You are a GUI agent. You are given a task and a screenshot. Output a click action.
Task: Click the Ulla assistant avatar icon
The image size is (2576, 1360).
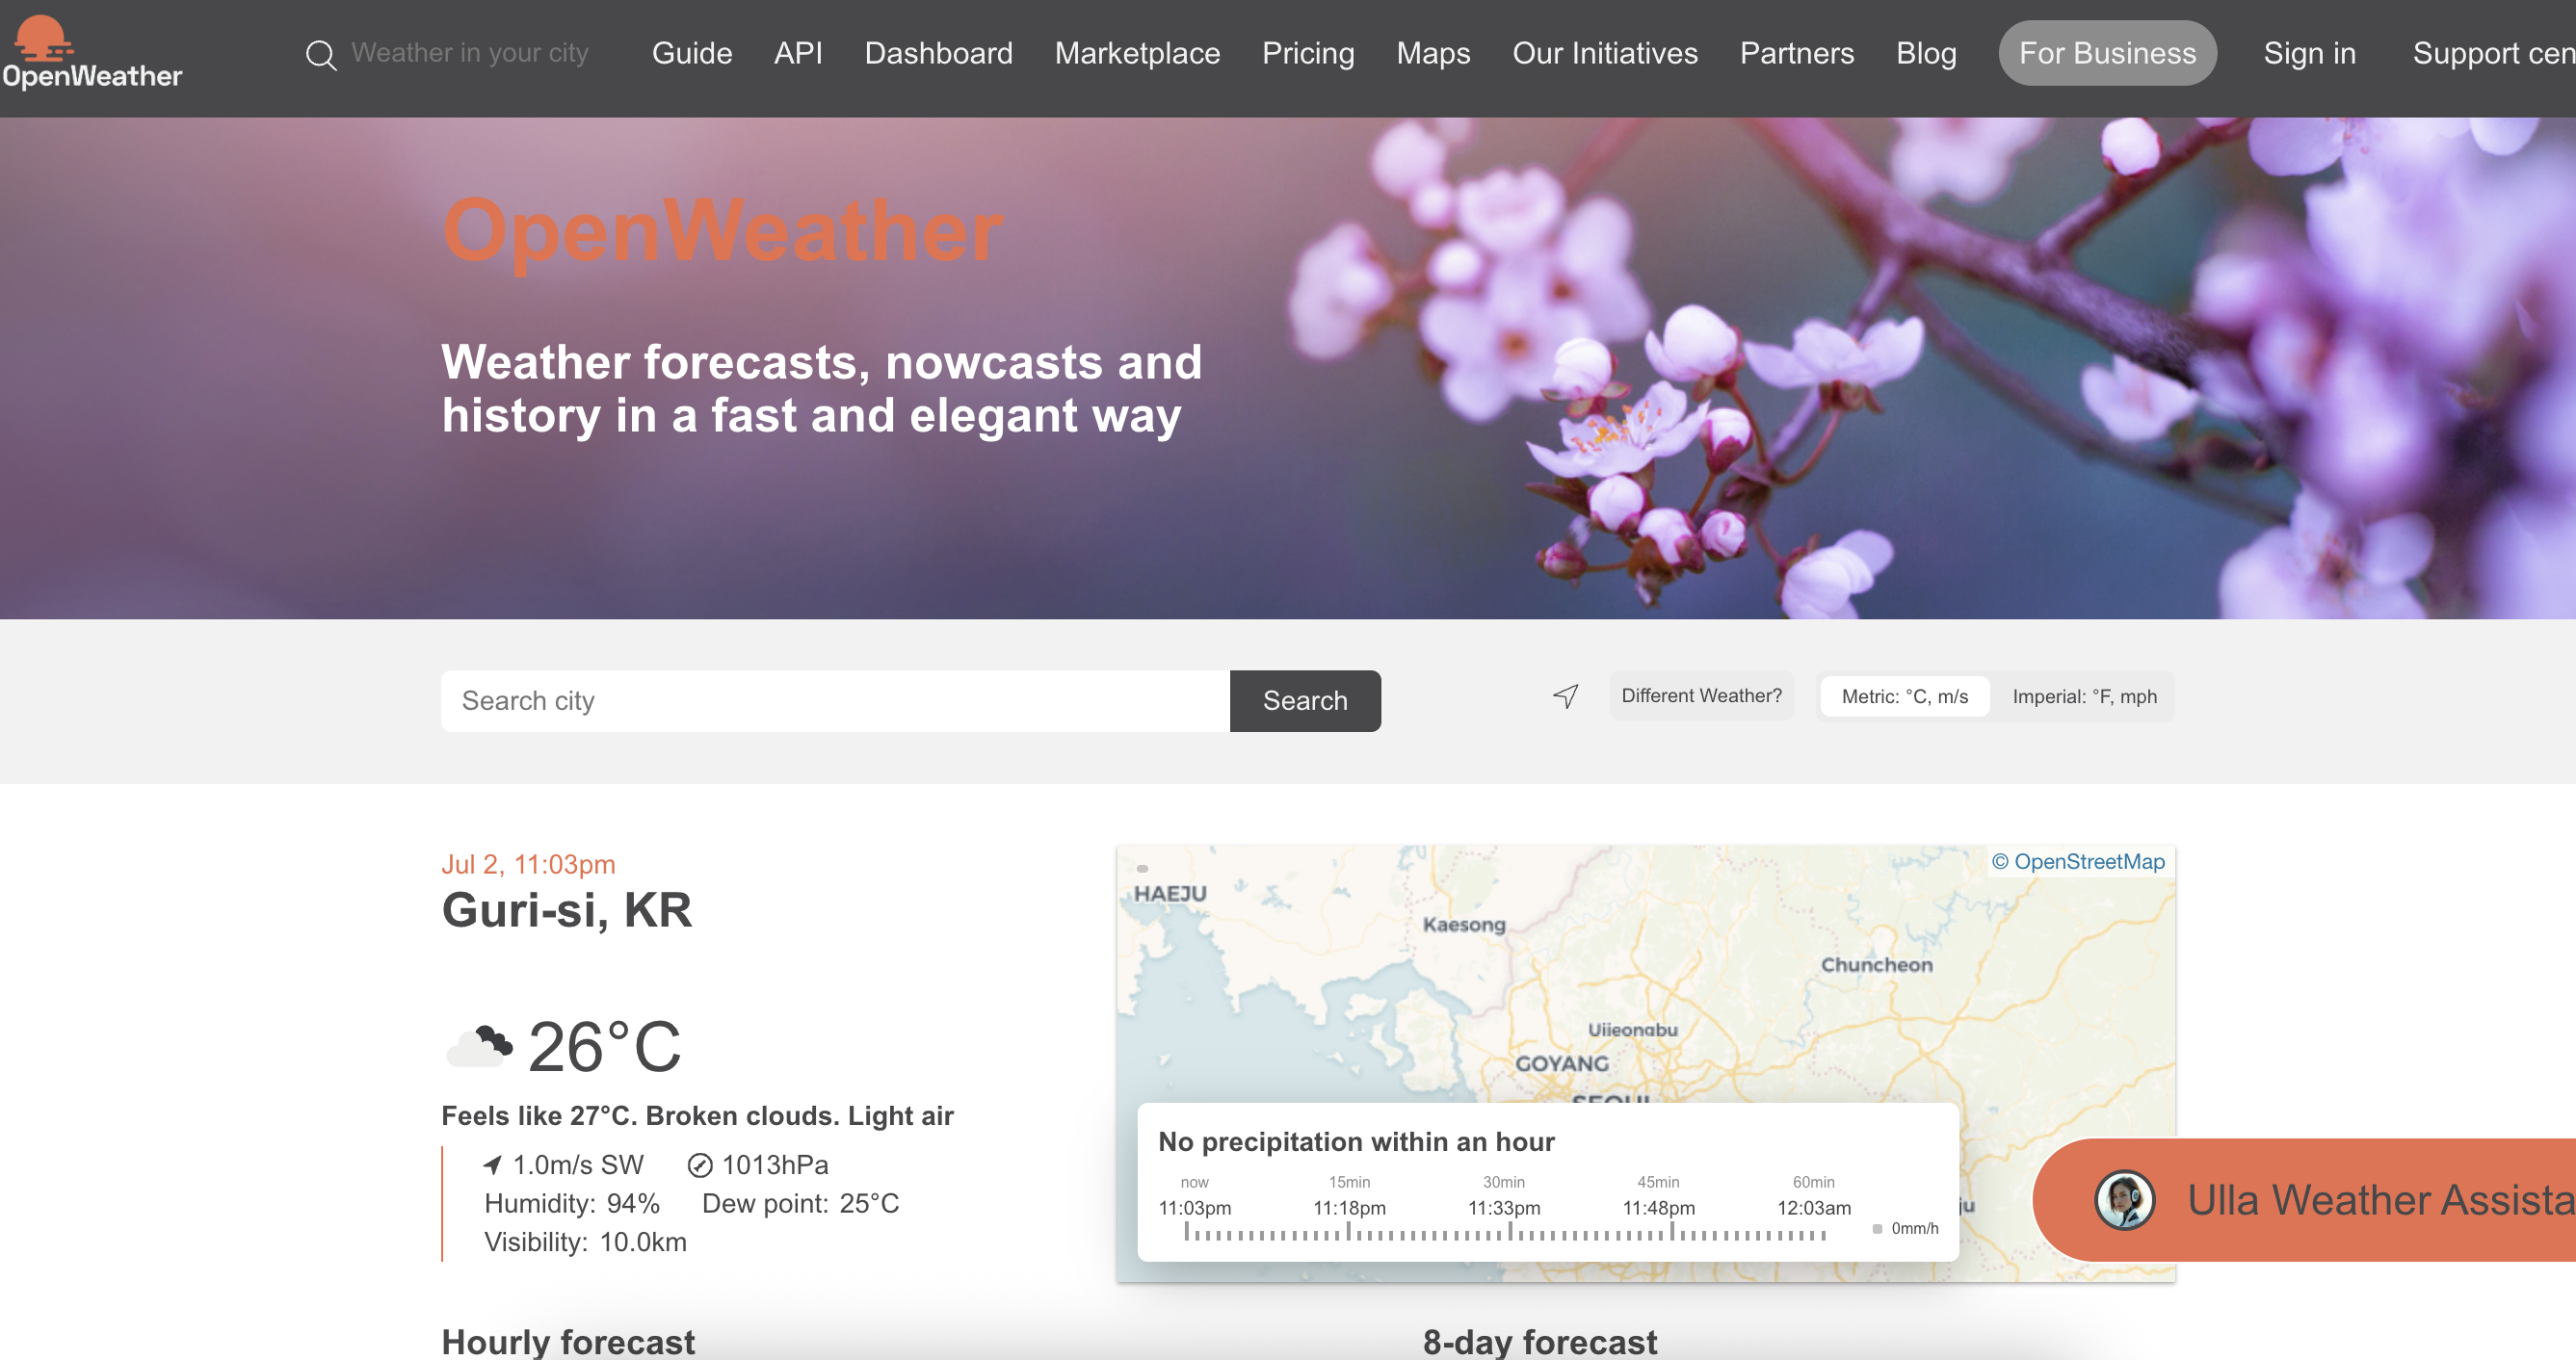2124,1199
